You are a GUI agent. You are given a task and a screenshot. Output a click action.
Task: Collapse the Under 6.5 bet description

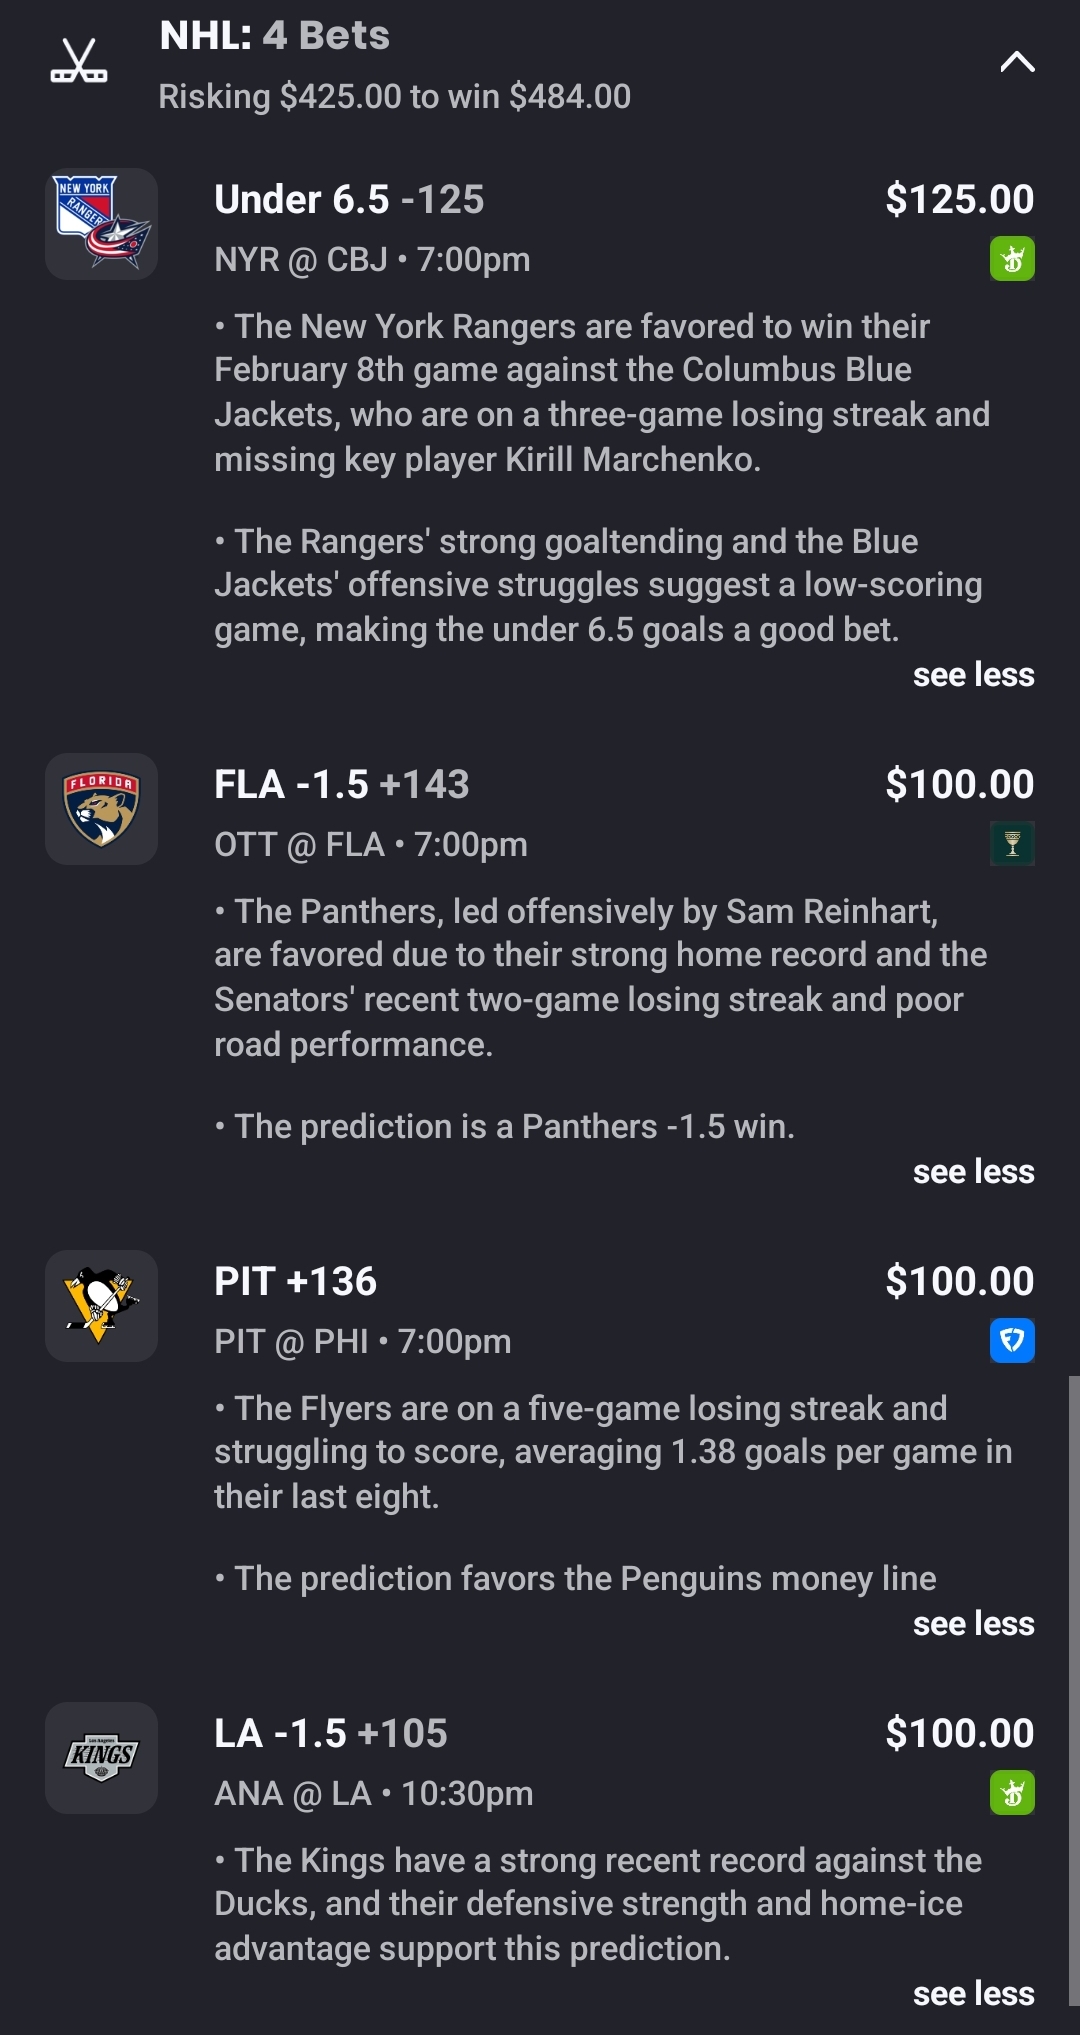pos(973,675)
